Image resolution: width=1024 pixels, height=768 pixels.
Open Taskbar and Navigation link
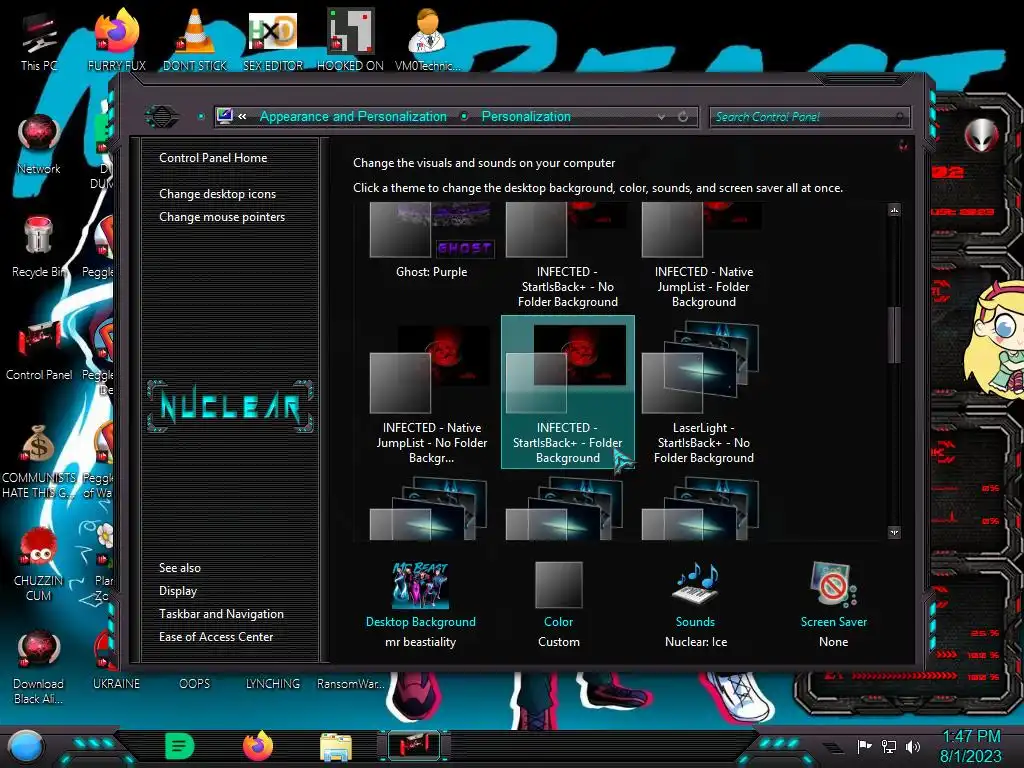221,614
